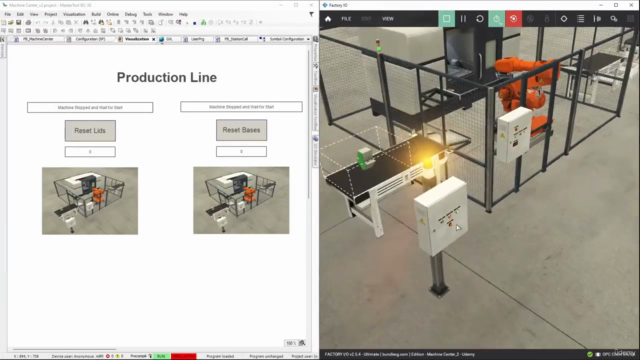
Task: Open the zoom magnifier in visualization
Action: click(302, 343)
